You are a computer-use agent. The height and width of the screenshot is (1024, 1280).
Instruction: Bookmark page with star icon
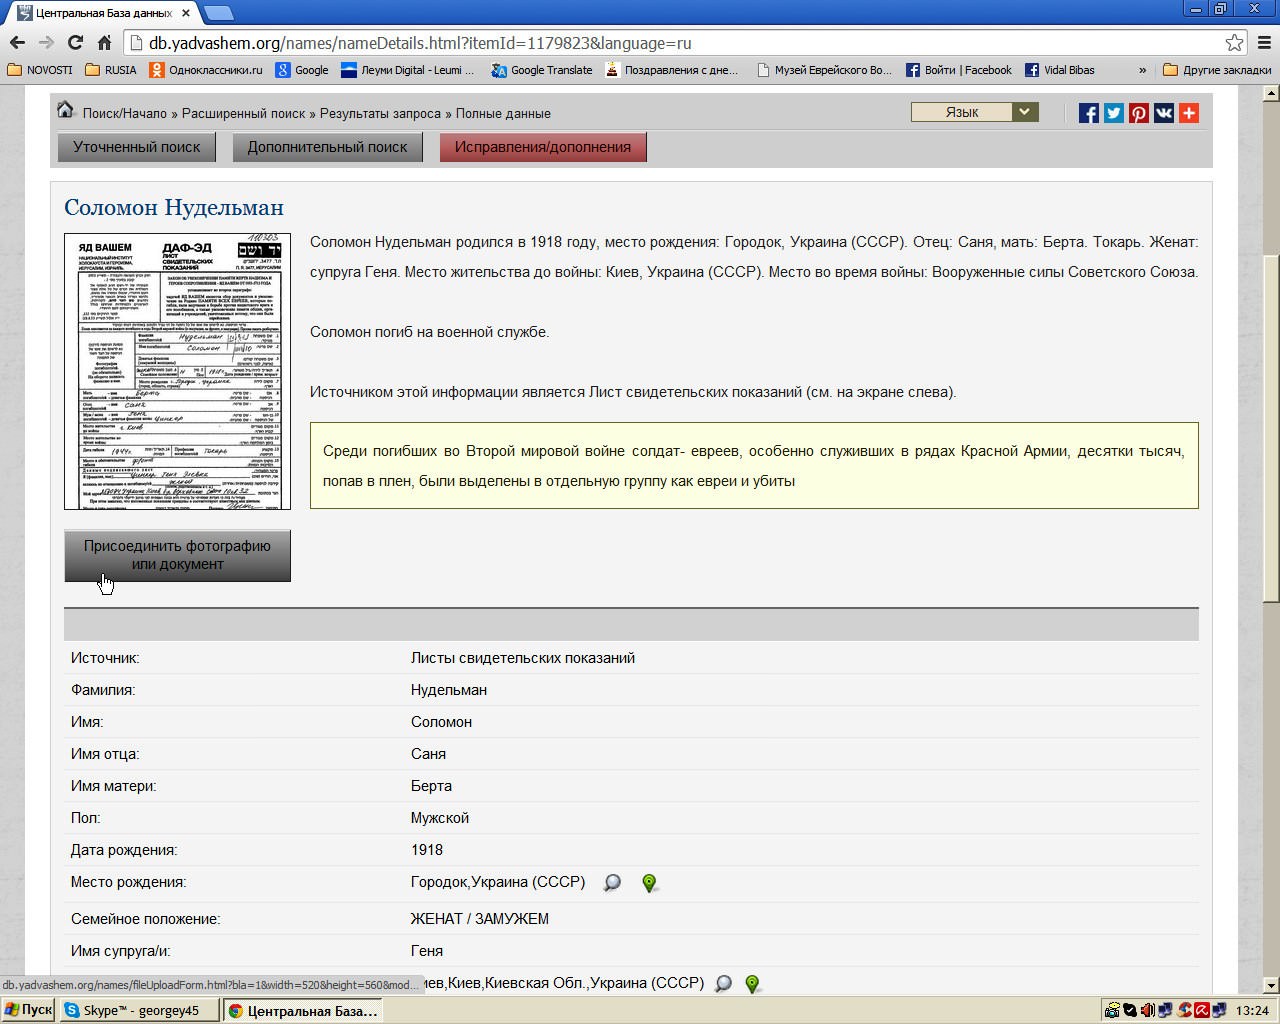tap(1234, 43)
